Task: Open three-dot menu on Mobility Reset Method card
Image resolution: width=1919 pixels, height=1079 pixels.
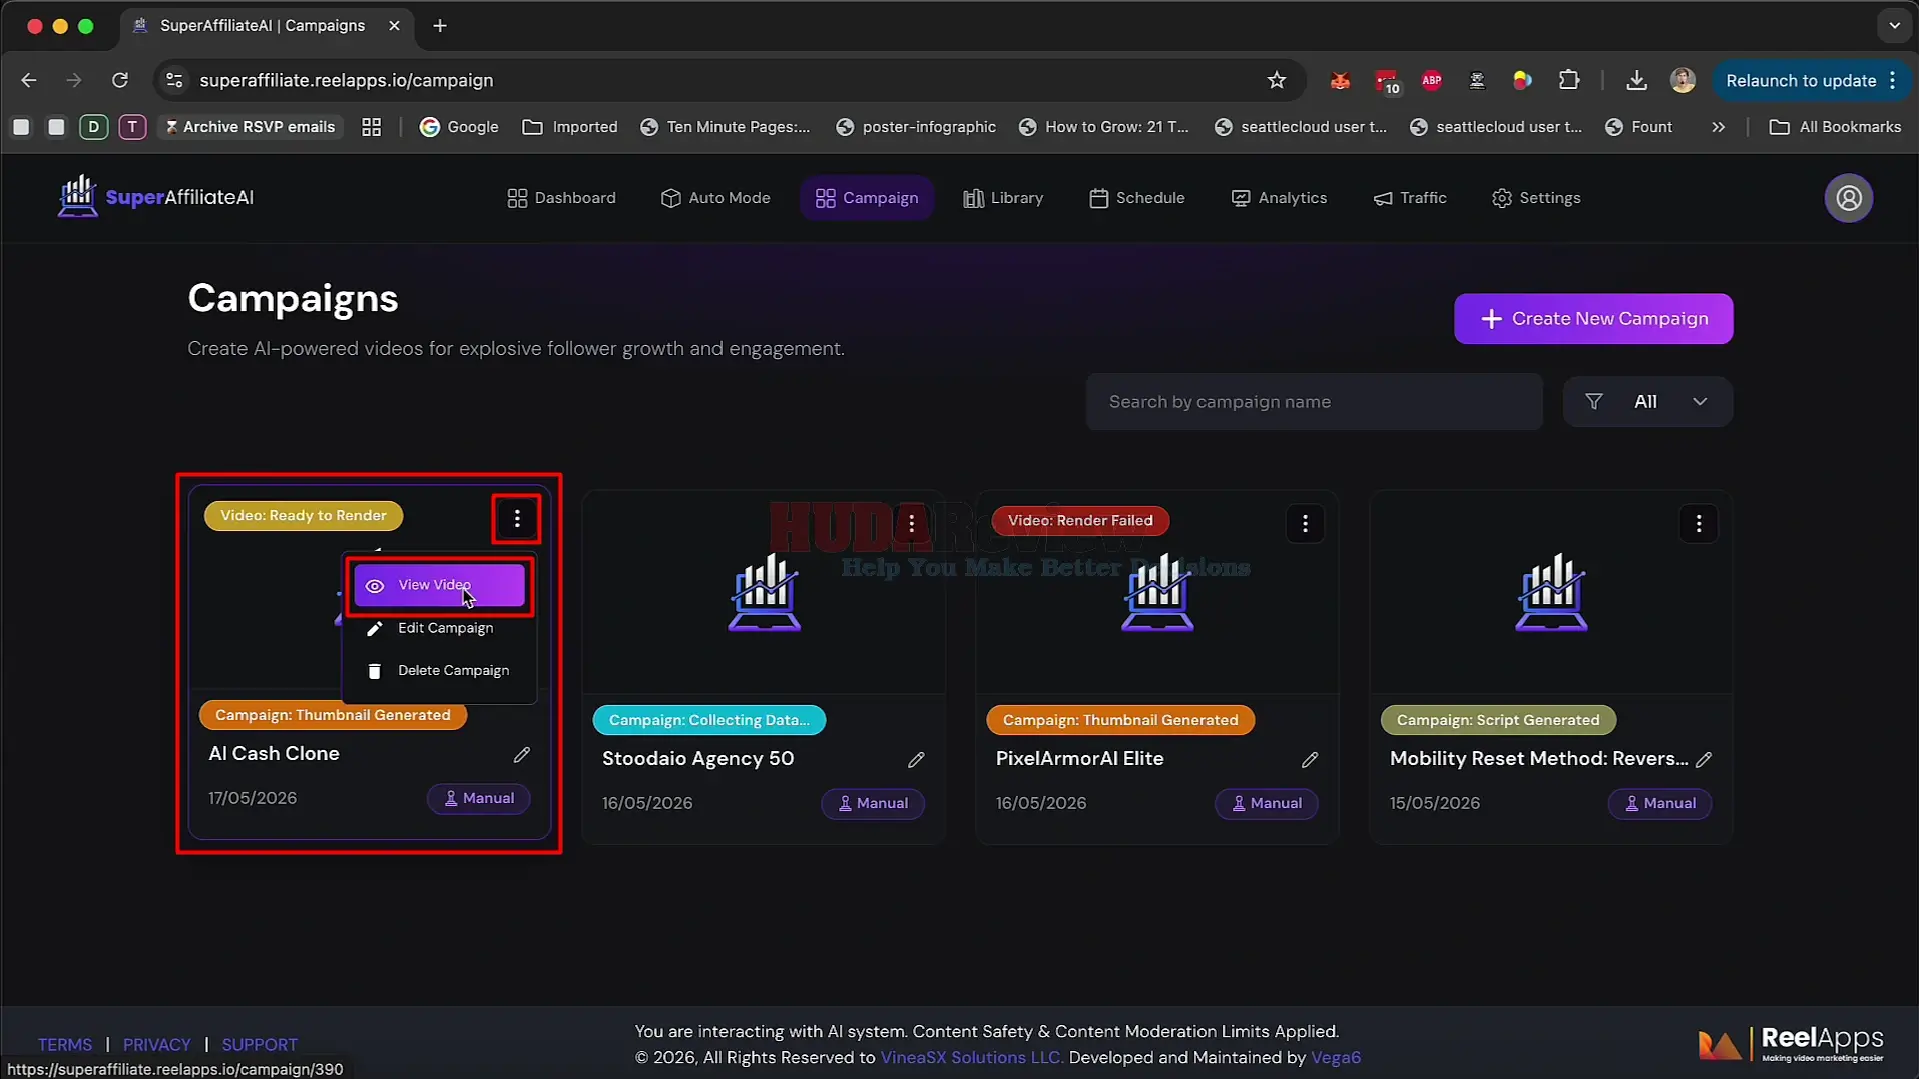Action: pyautogui.click(x=1699, y=523)
